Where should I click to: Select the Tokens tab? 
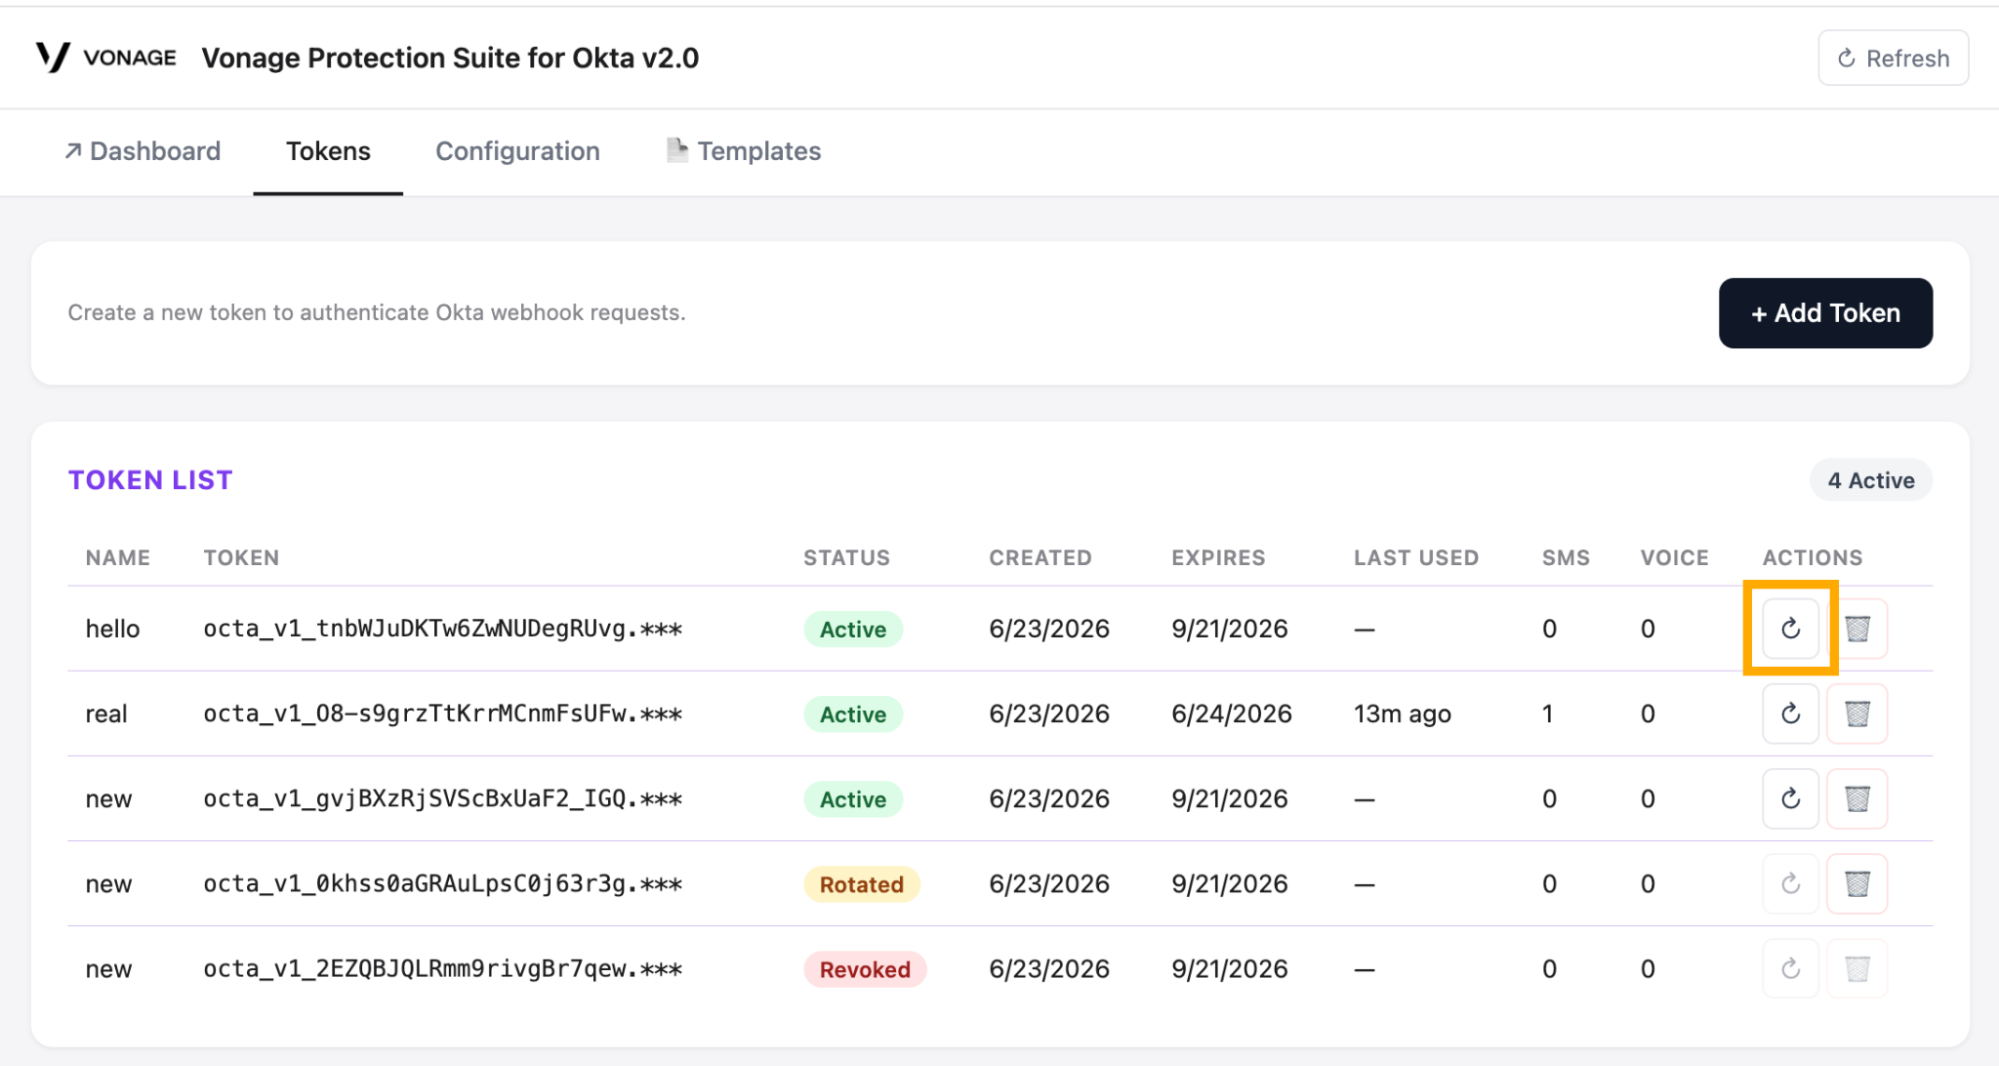pos(328,151)
